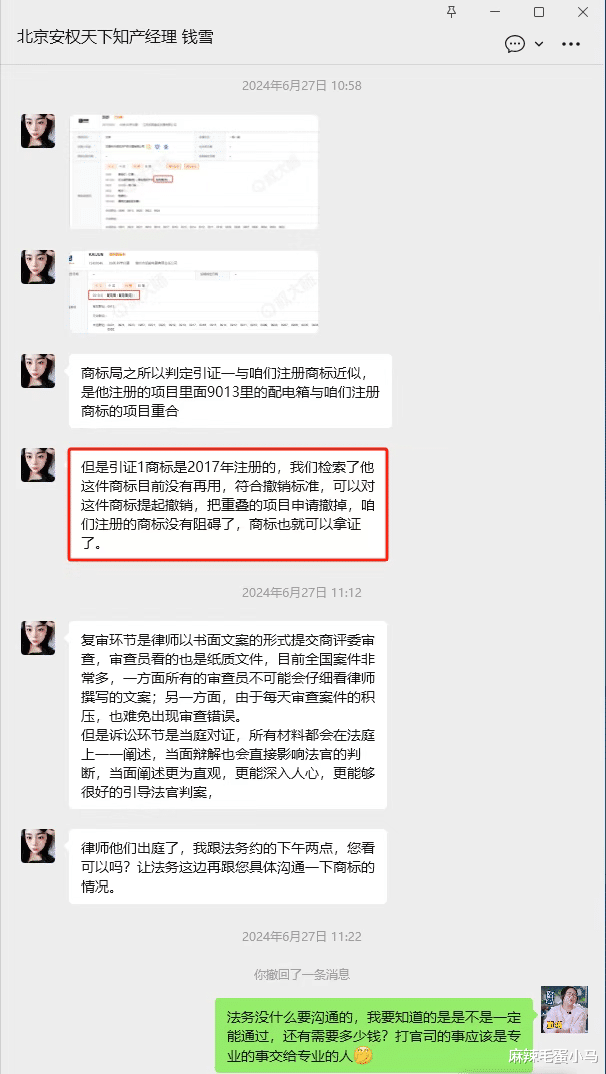Open the first trademark screenshot image
The width and height of the screenshot is (606, 1074).
[x=194, y=172]
